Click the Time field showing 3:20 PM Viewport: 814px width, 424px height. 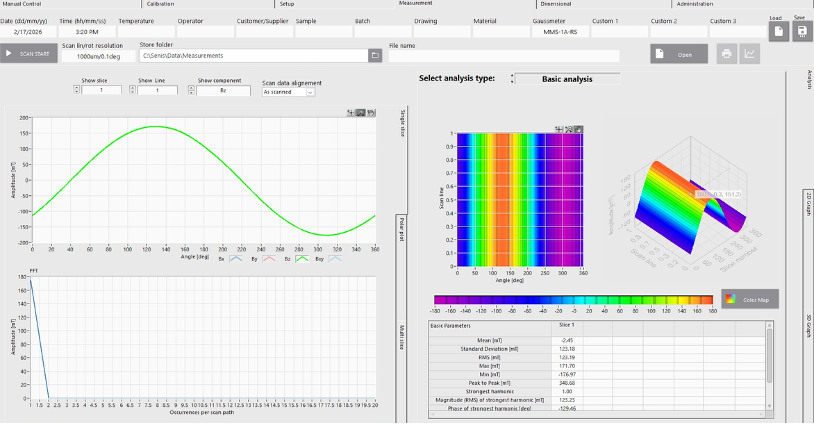(87, 32)
